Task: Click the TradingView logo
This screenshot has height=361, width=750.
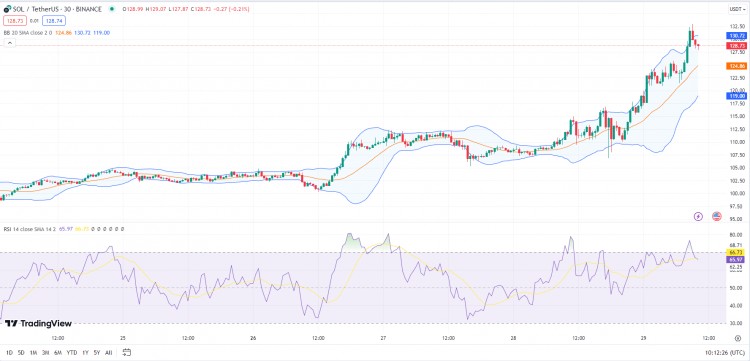Action: 38,324
